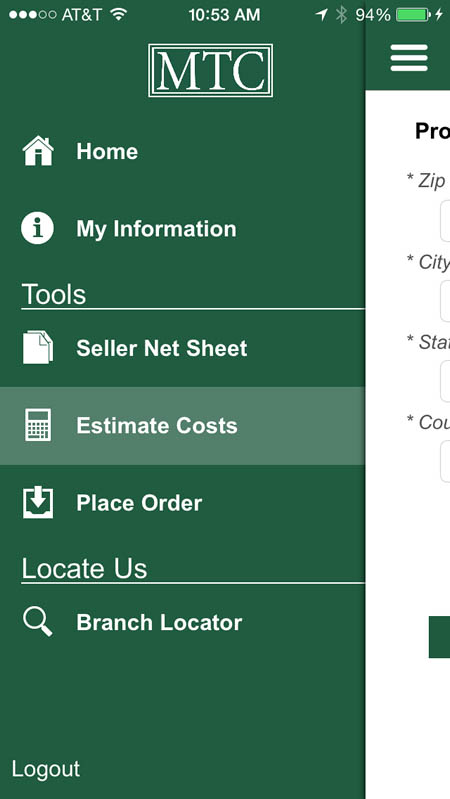Select Estimate Costs in the menu
Image resolution: width=450 pixels, height=799 pixels.
pos(182,425)
